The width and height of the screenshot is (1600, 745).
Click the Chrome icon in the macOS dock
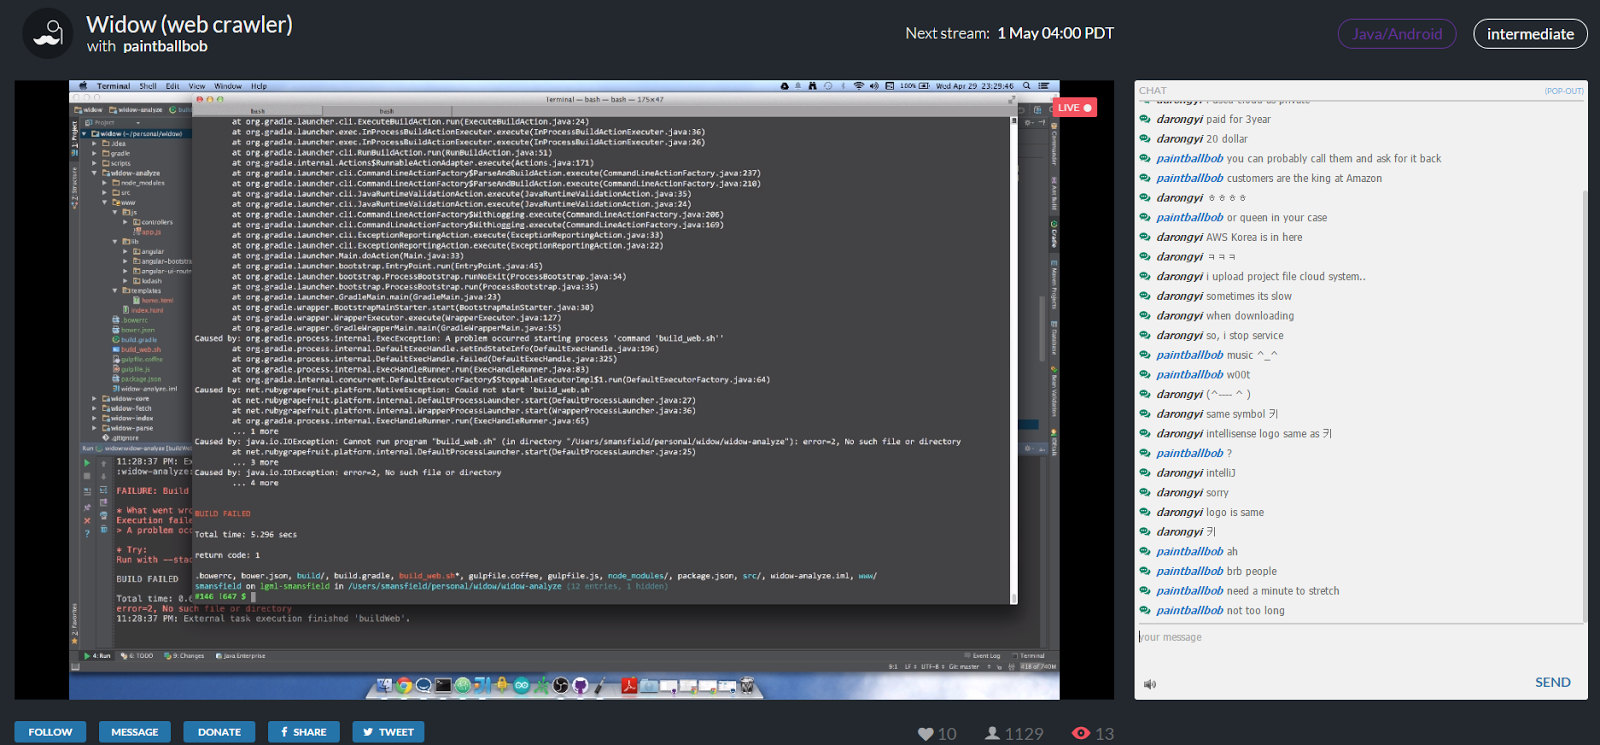(x=404, y=685)
